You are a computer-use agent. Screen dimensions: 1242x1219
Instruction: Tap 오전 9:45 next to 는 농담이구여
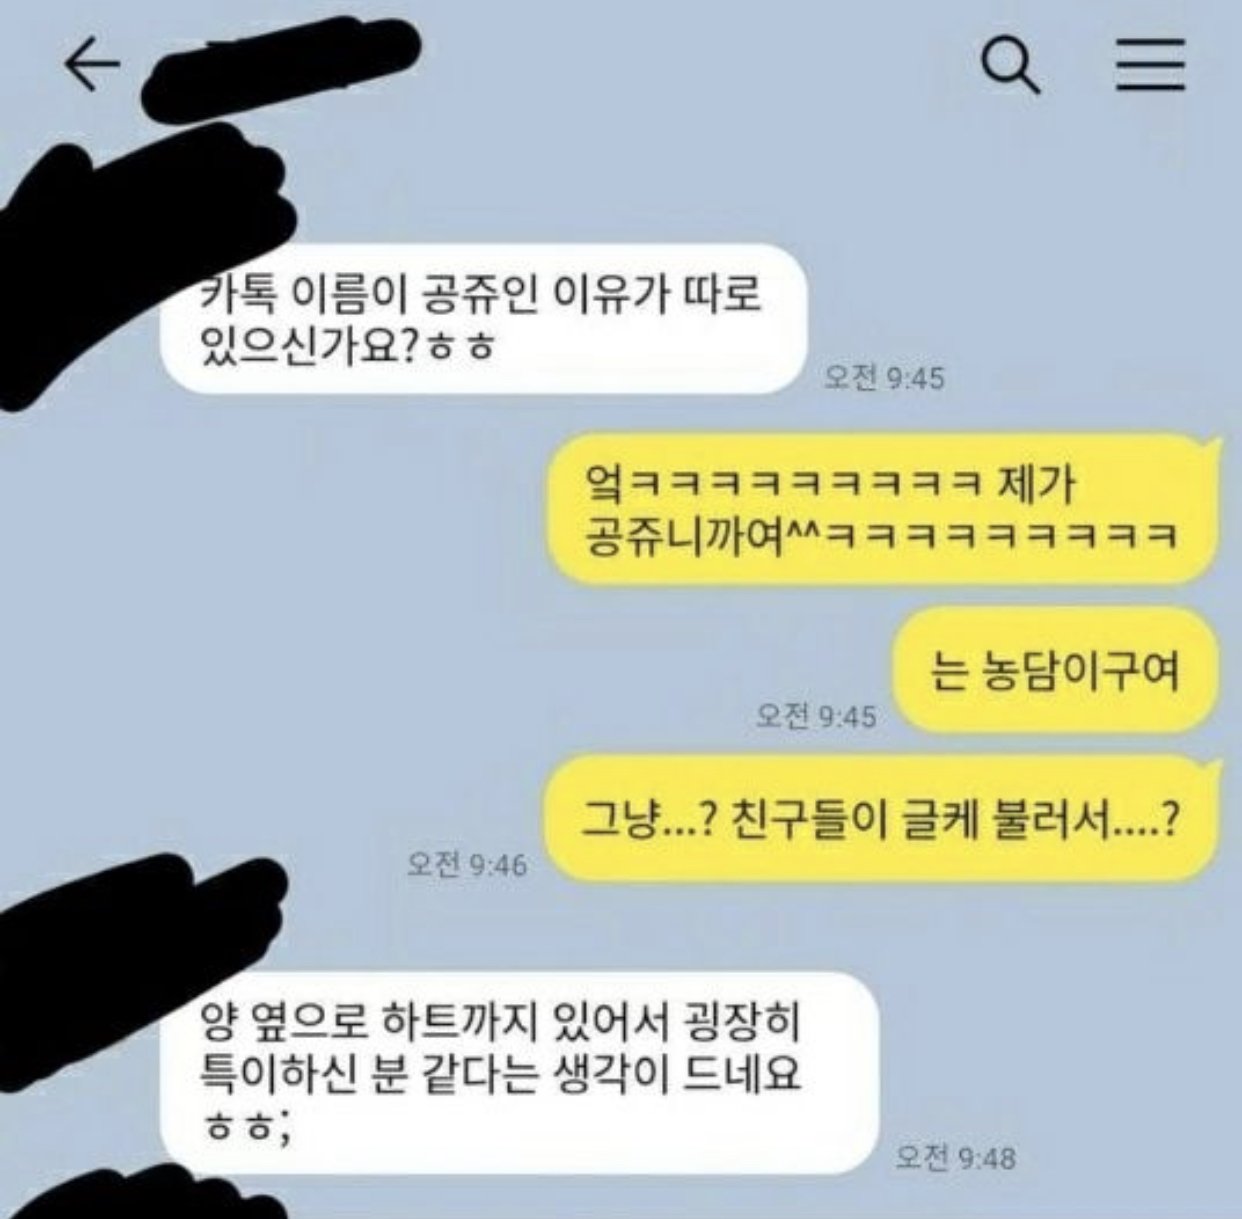coord(816,715)
